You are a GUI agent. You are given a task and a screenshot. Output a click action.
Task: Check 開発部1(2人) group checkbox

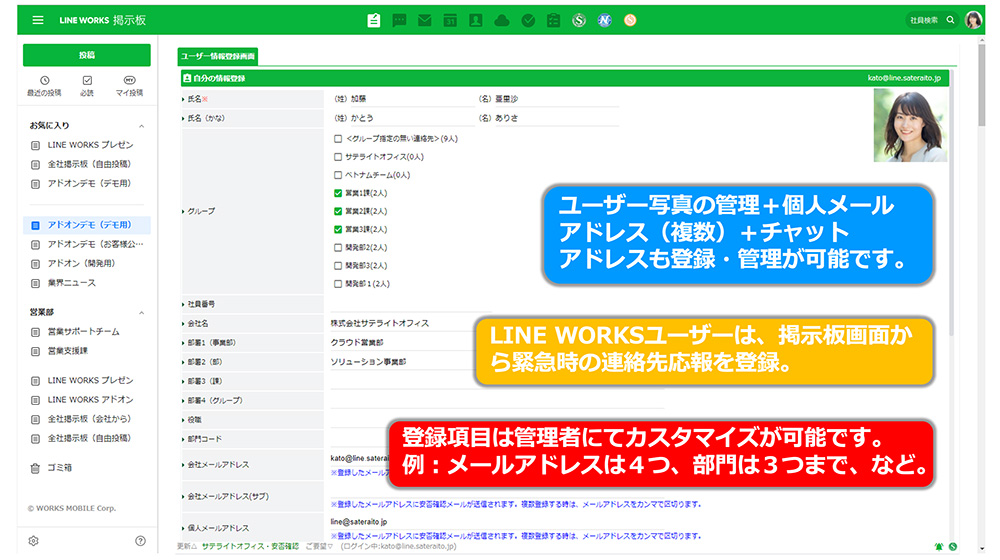pyautogui.click(x=338, y=284)
